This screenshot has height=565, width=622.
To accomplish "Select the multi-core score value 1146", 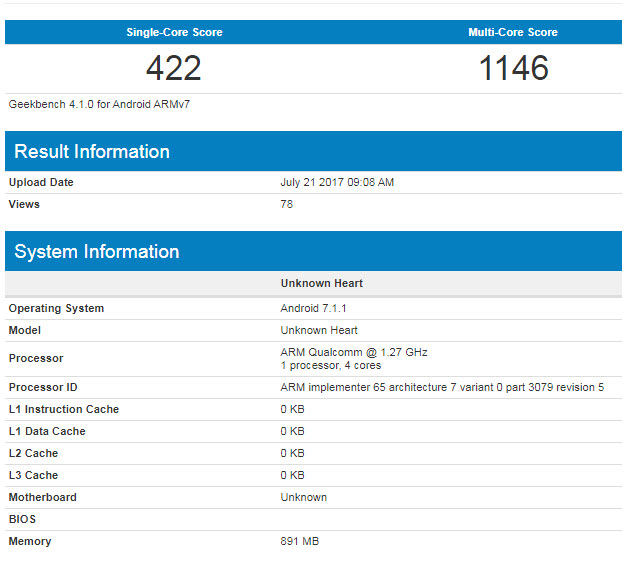I will click(x=513, y=68).
